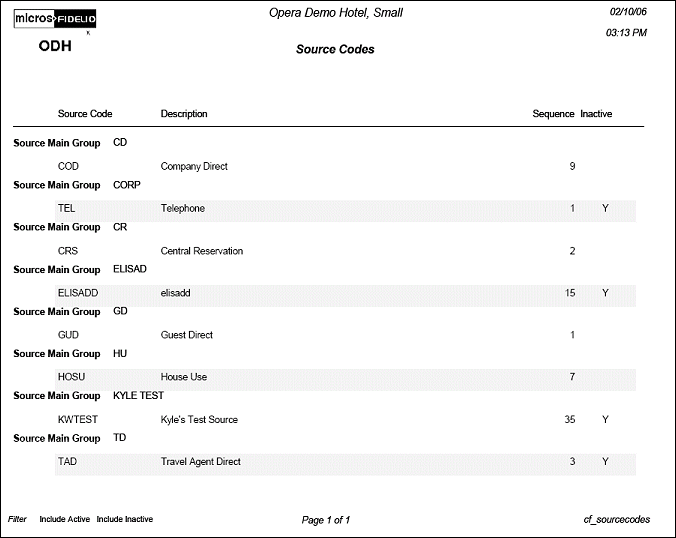Click the CRS source code

point(68,251)
